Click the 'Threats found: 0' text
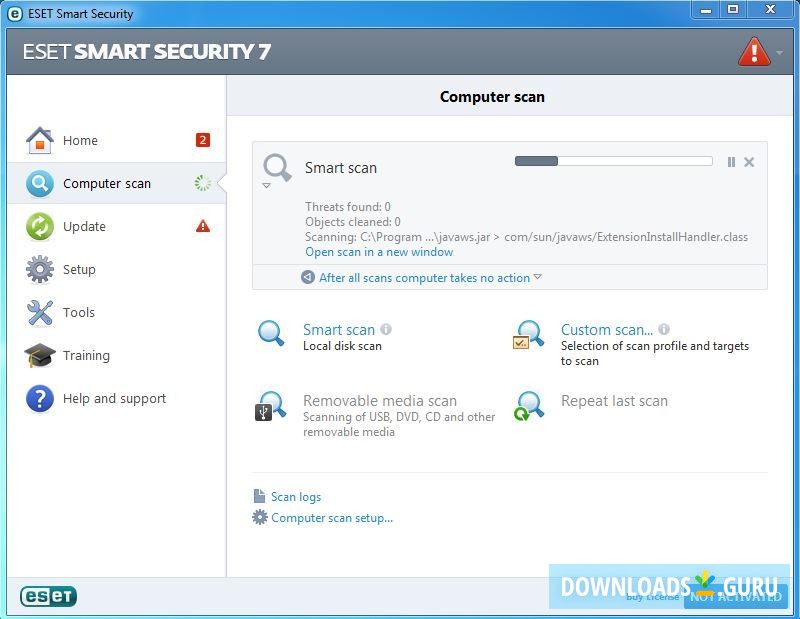Viewport: 800px width, 619px height. click(348, 207)
